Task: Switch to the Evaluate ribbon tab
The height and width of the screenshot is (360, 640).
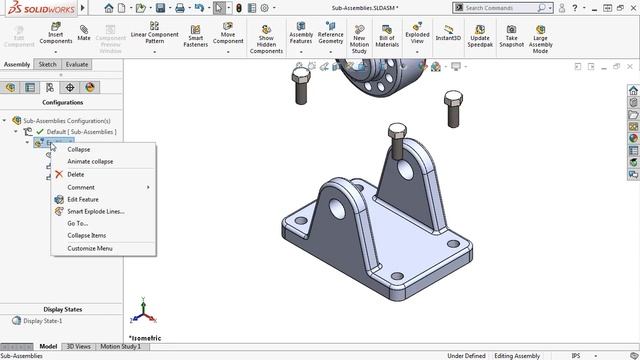Action: 77,64
